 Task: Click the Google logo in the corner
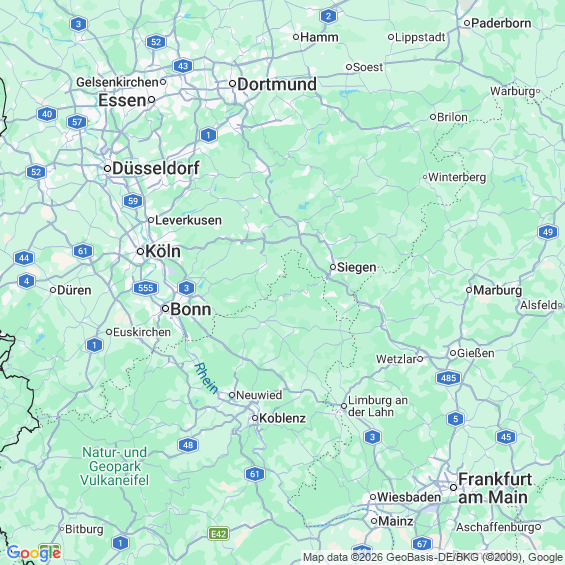pos(34,553)
